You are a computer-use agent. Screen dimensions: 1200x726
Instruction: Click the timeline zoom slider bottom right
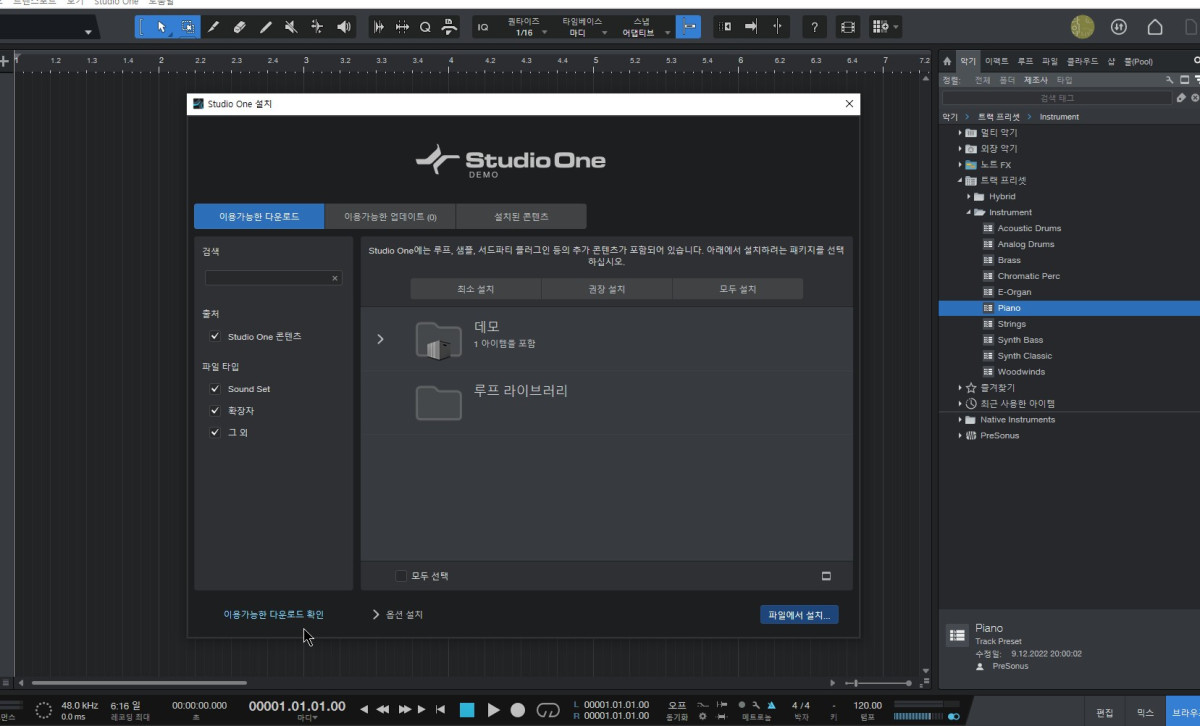[x=879, y=682]
